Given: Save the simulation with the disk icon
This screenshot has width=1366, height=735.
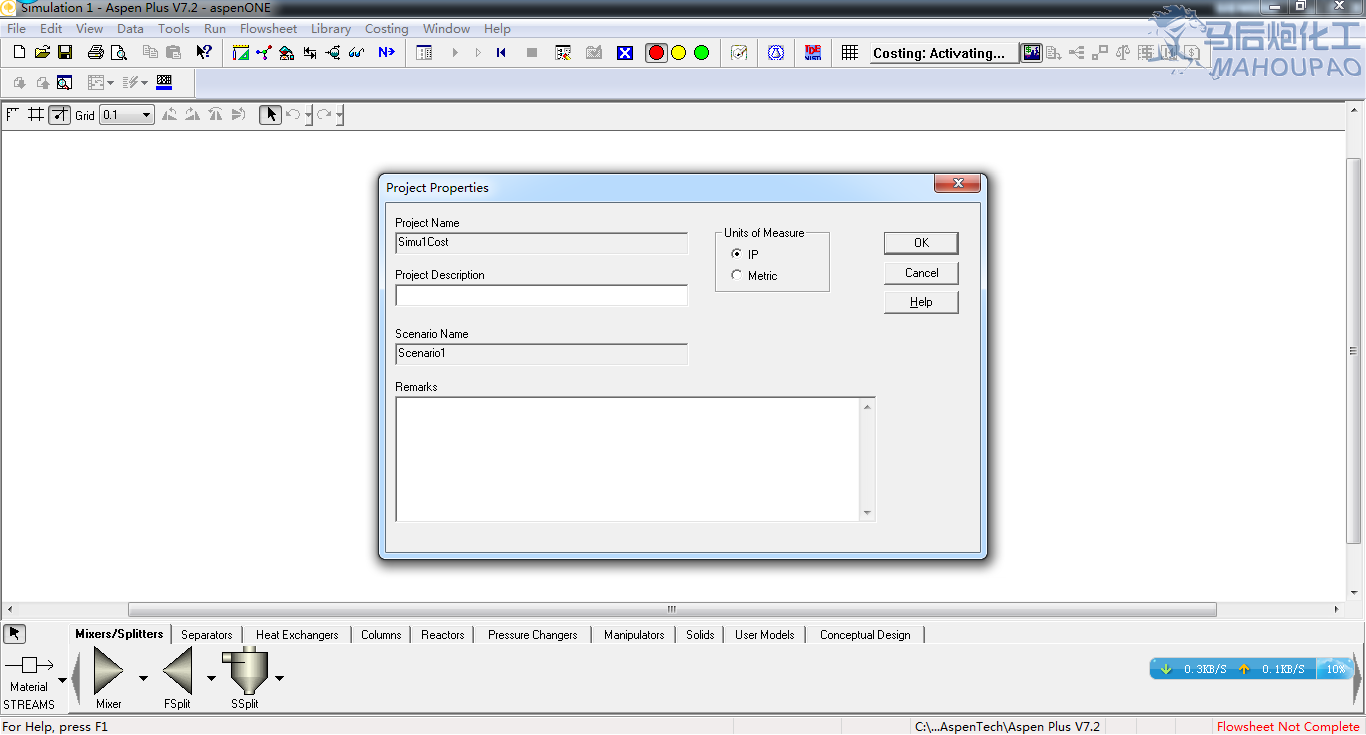Looking at the screenshot, I should (x=65, y=52).
